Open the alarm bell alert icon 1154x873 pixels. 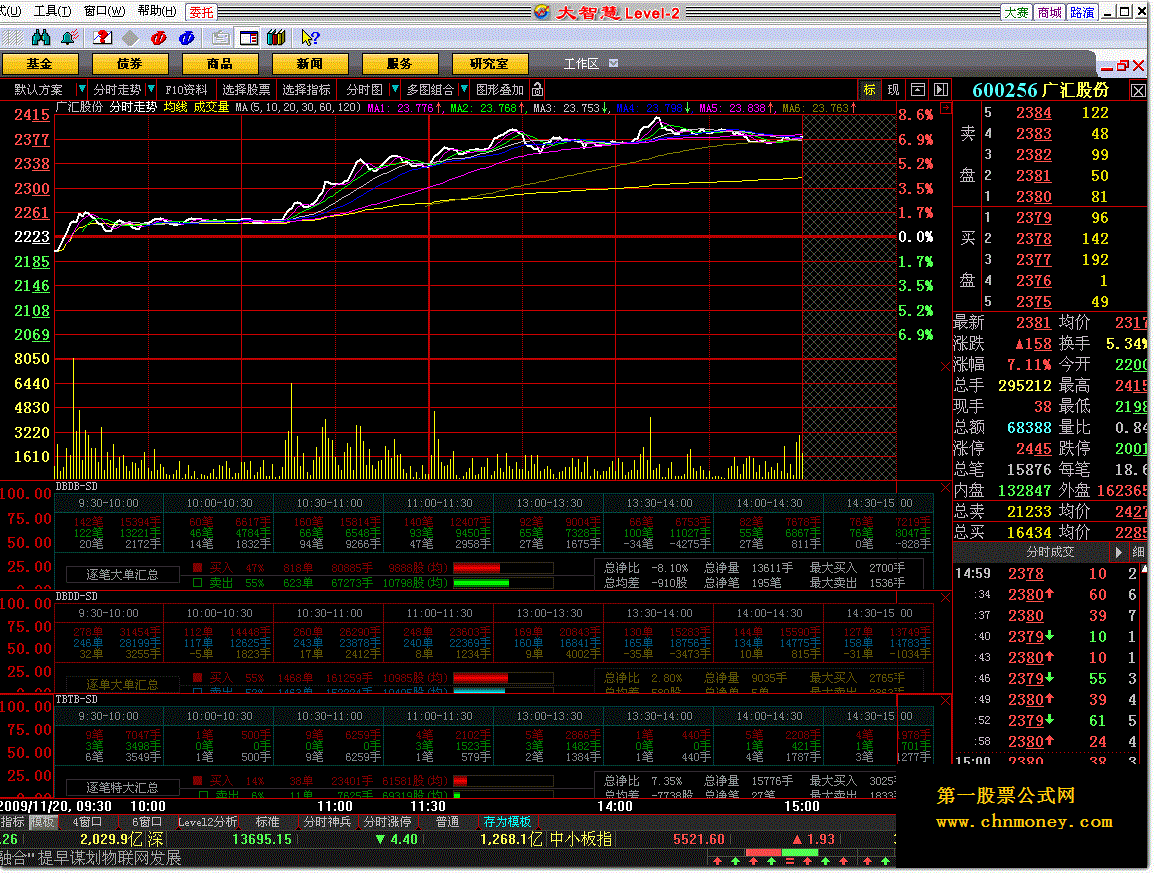70,37
